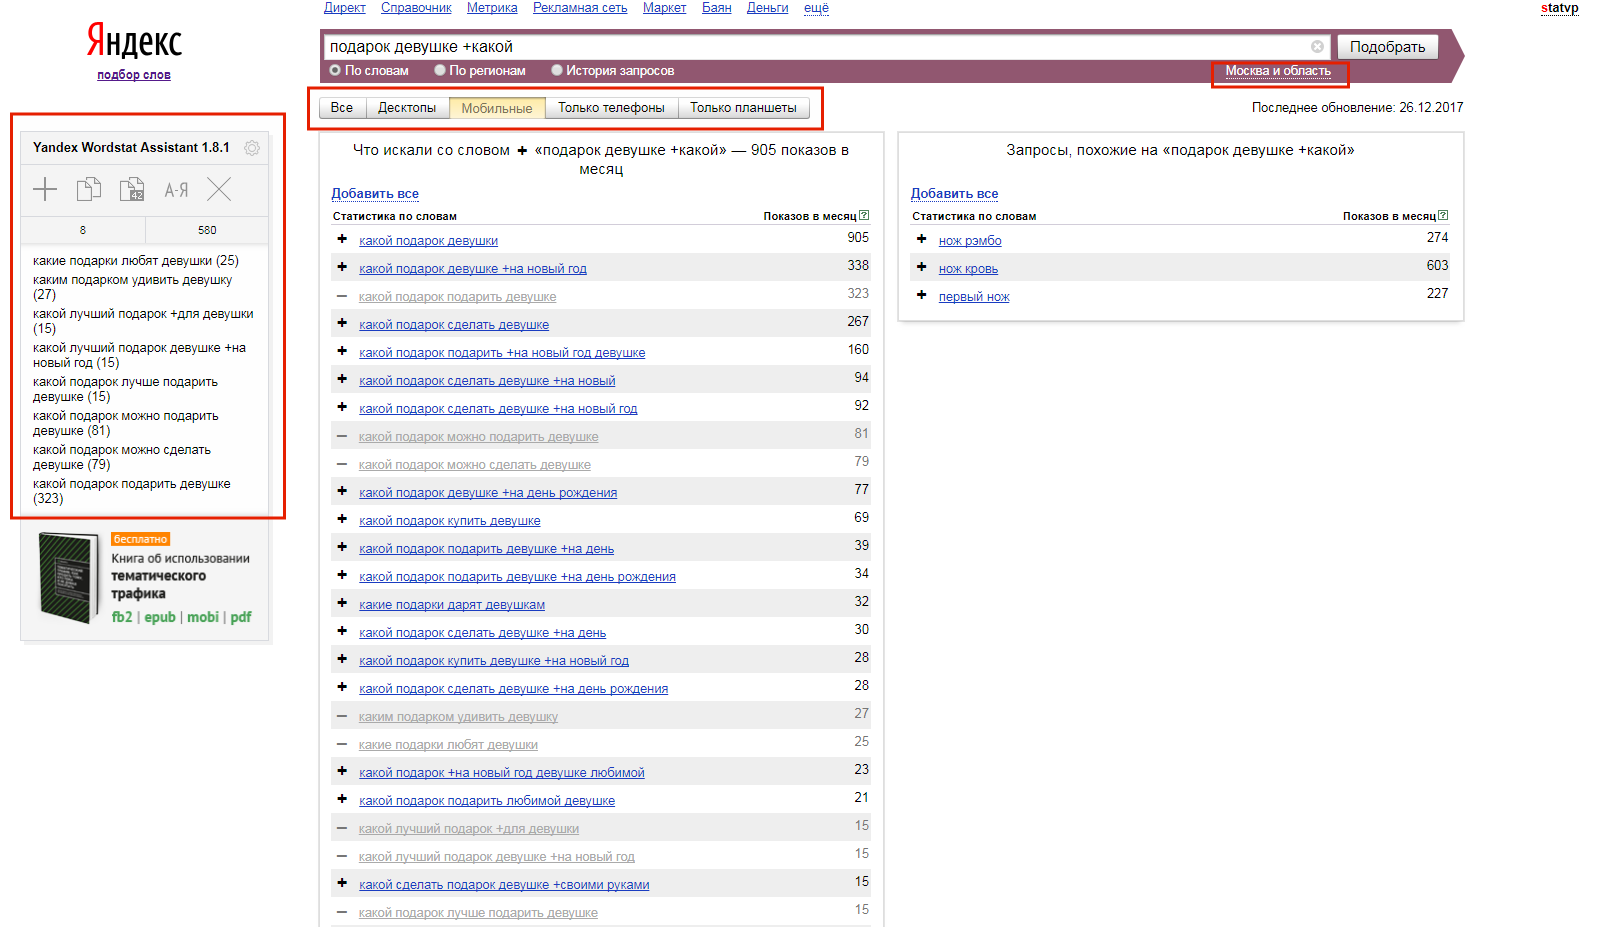Add 'какие подарки дарят девушкам' plus icon
The width and height of the screenshot is (1611, 927).
point(342,603)
